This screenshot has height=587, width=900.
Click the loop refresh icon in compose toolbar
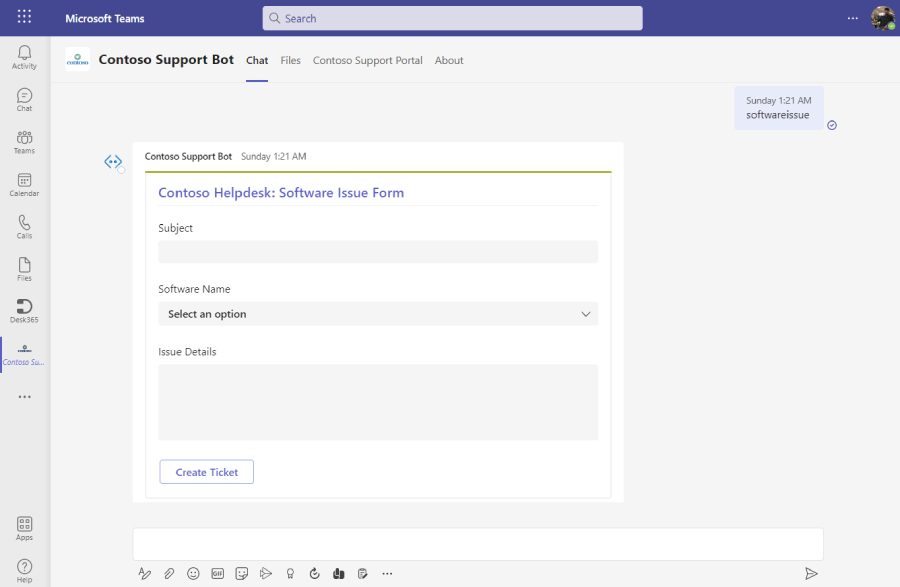pos(315,573)
